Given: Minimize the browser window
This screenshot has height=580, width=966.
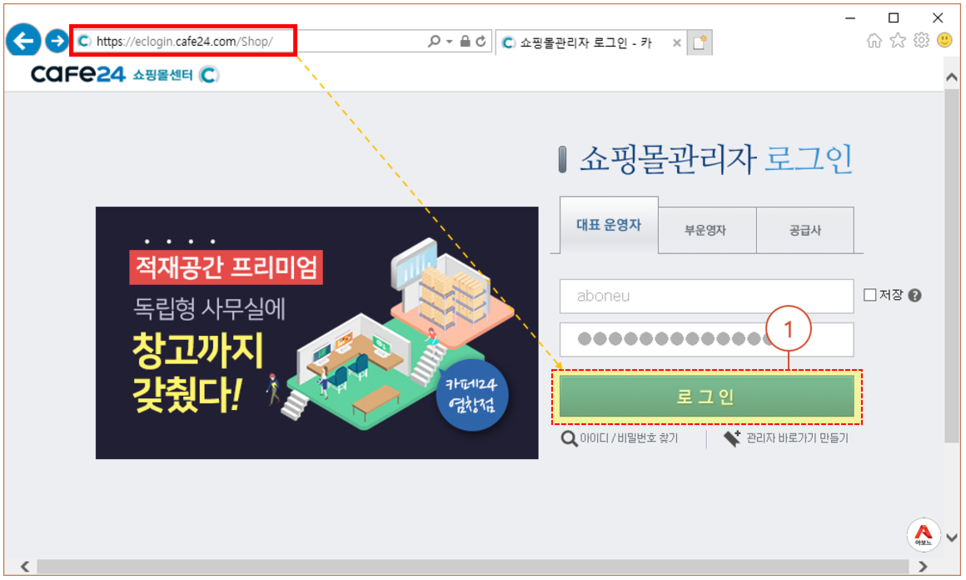Looking at the screenshot, I should pos(850,18).
